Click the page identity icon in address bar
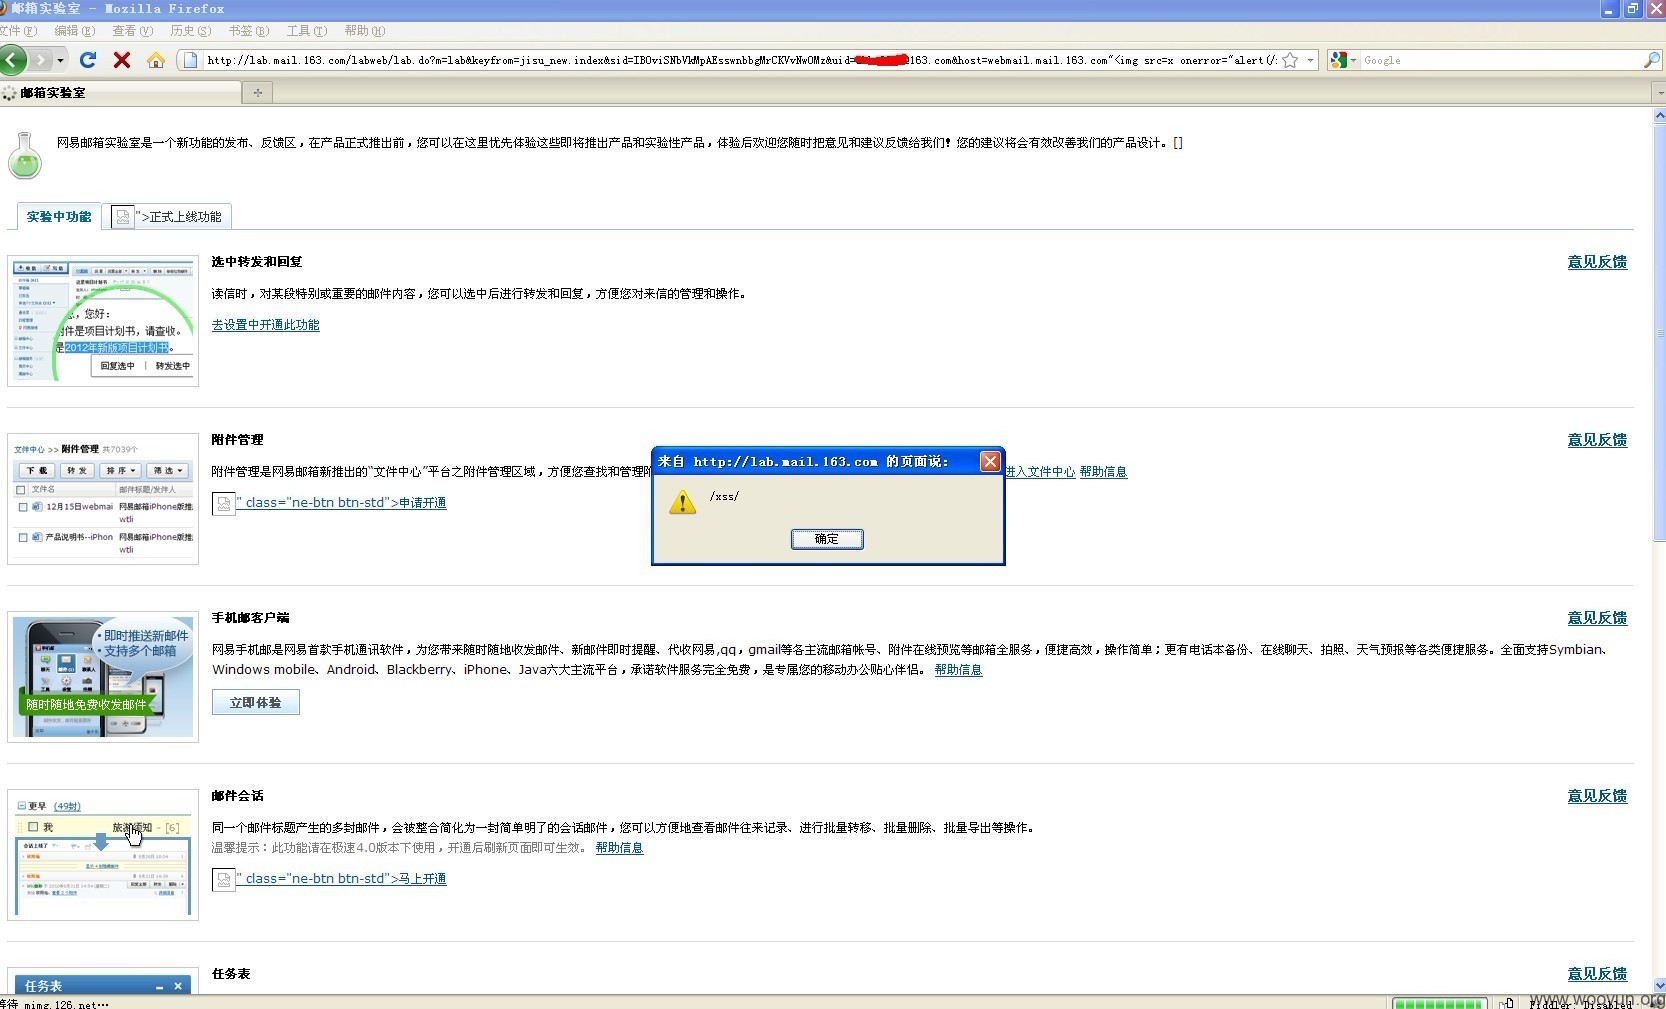This screenshot has width=1666, height=1009. tap(190, 60)
